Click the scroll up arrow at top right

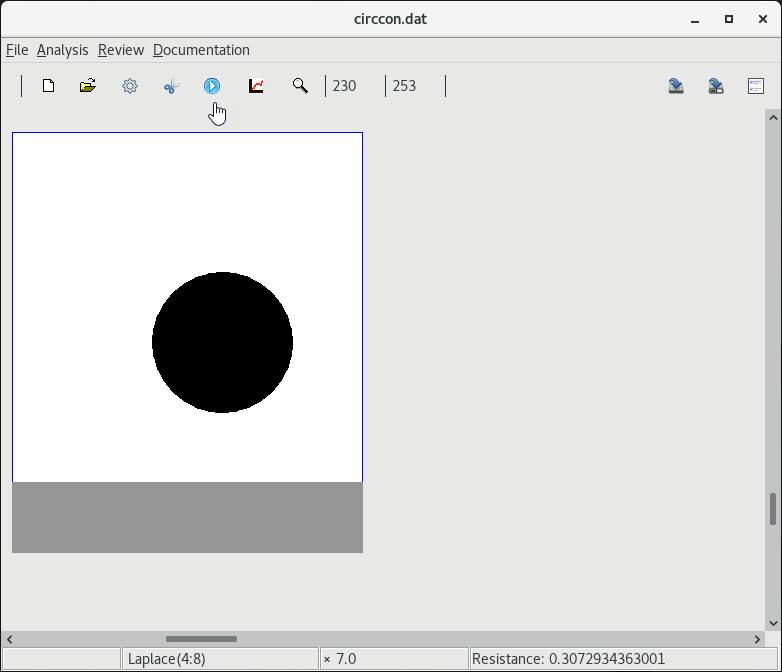(x=773, y=118)
